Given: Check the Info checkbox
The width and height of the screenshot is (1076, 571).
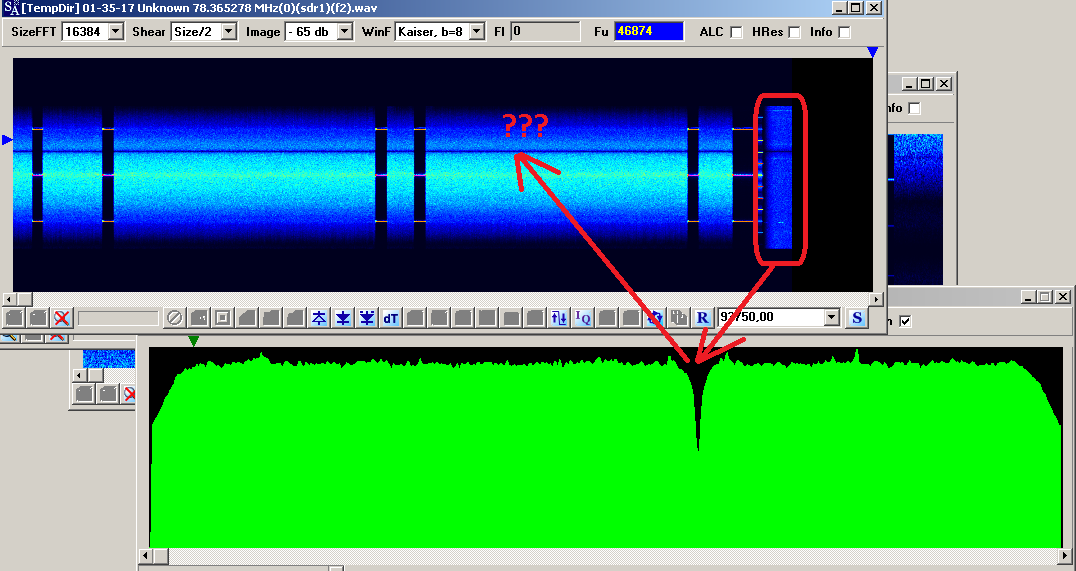Looking at the screenshot, I should (845, 32).
